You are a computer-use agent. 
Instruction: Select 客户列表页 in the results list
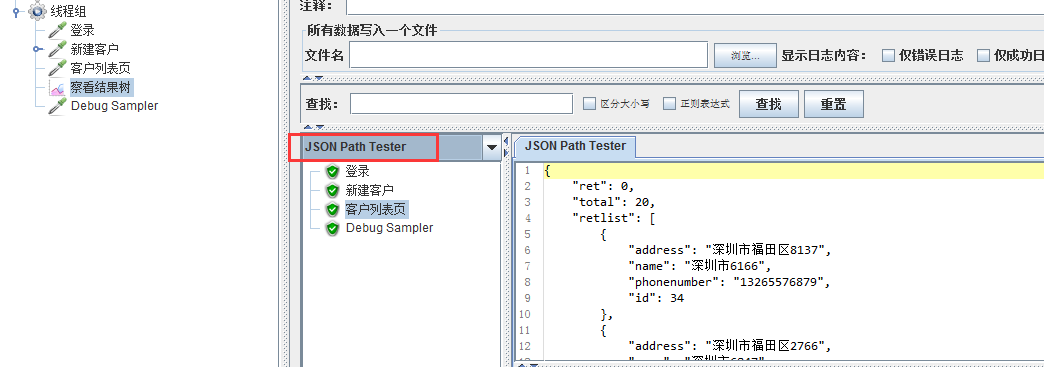(x=376, y=209)
